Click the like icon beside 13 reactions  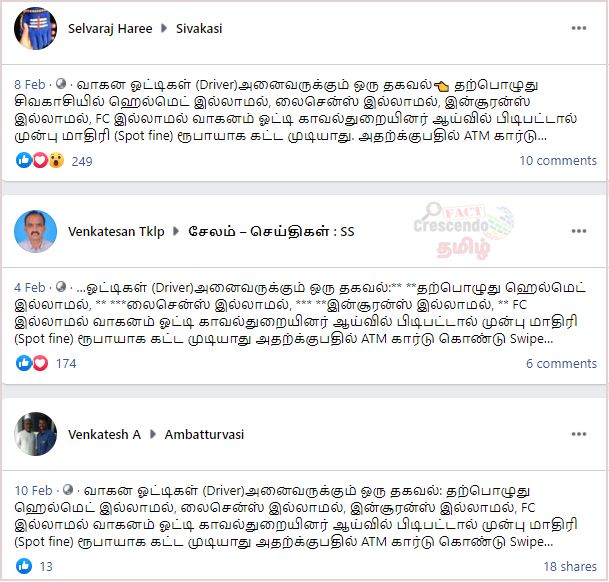(x=24, y=566)
